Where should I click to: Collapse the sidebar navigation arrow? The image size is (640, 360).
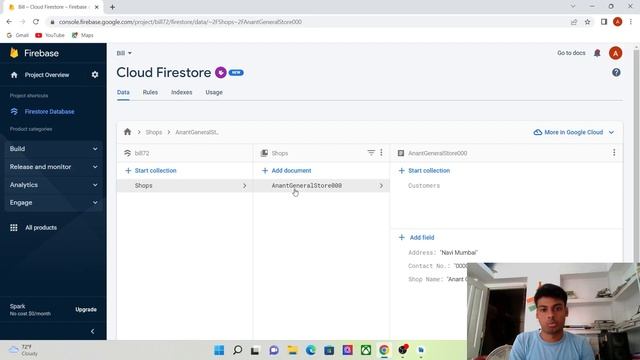(92, 331)
